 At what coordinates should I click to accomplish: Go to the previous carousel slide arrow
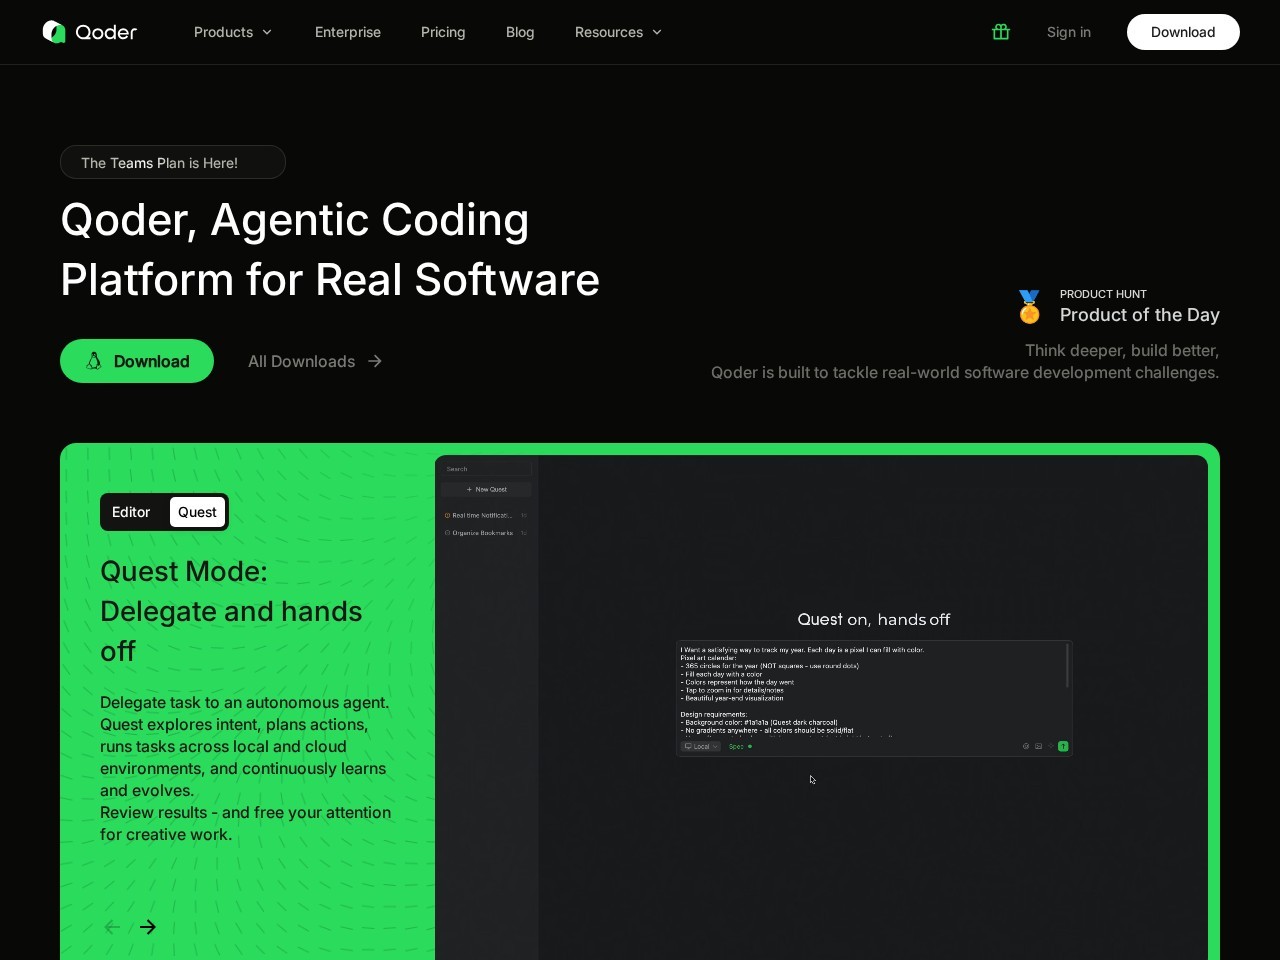click(x=112, y=927)
